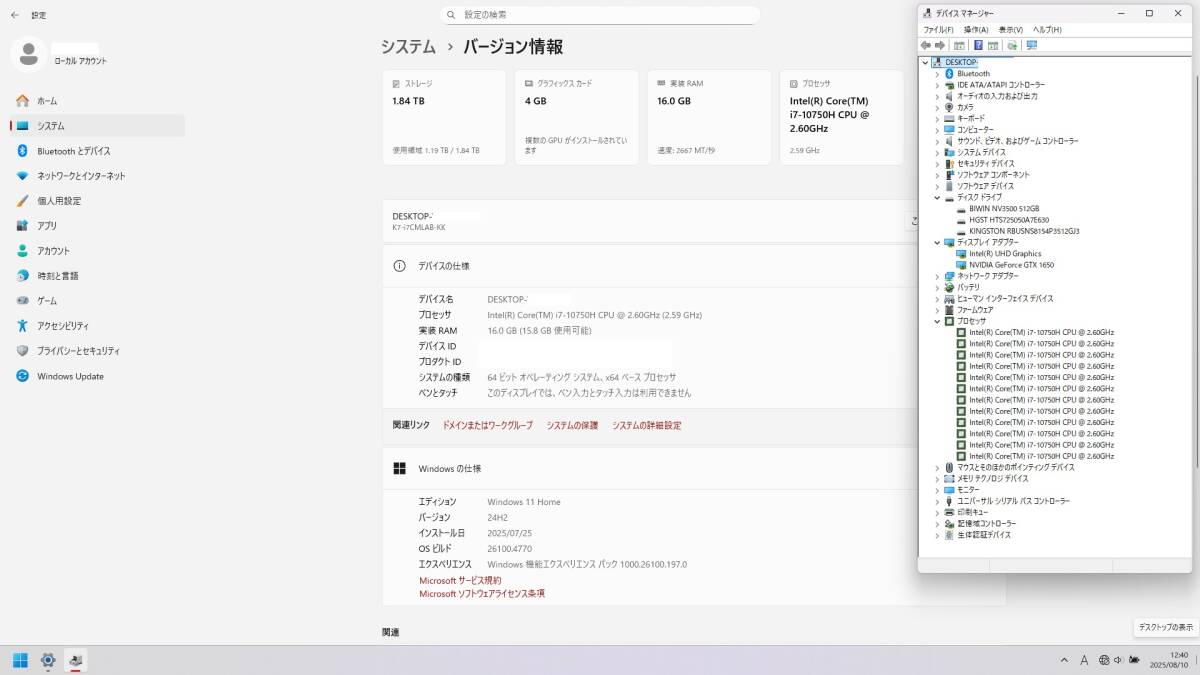This screenshot has height=675, width=1200.
Task: Open ネットワークとインターネット in Settings sidebar
Action: (97, 176)
